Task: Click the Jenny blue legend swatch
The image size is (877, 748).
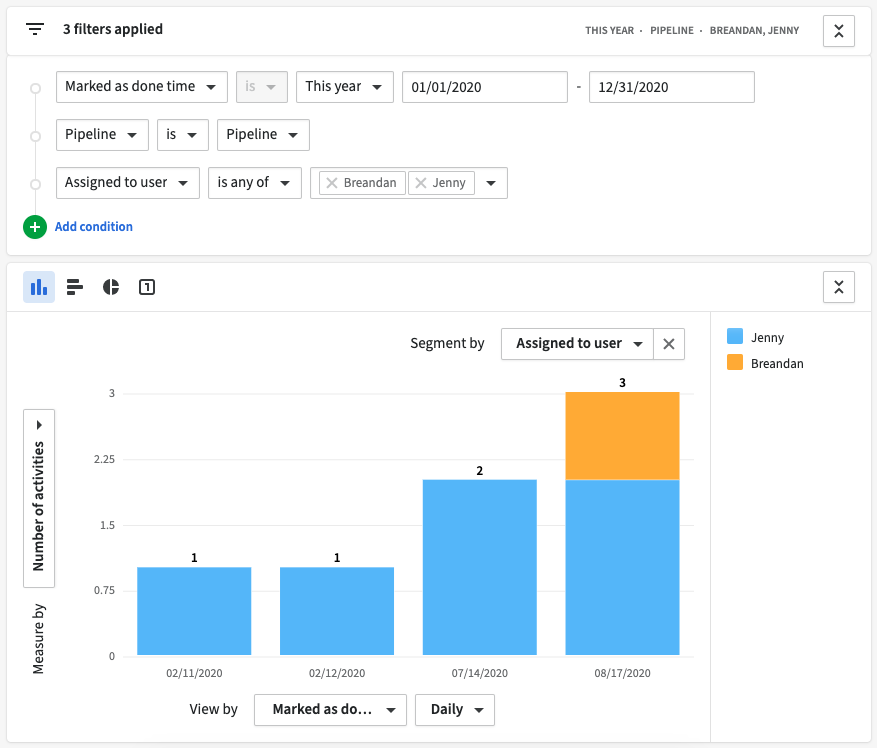Action: click(x=734, y=336)
